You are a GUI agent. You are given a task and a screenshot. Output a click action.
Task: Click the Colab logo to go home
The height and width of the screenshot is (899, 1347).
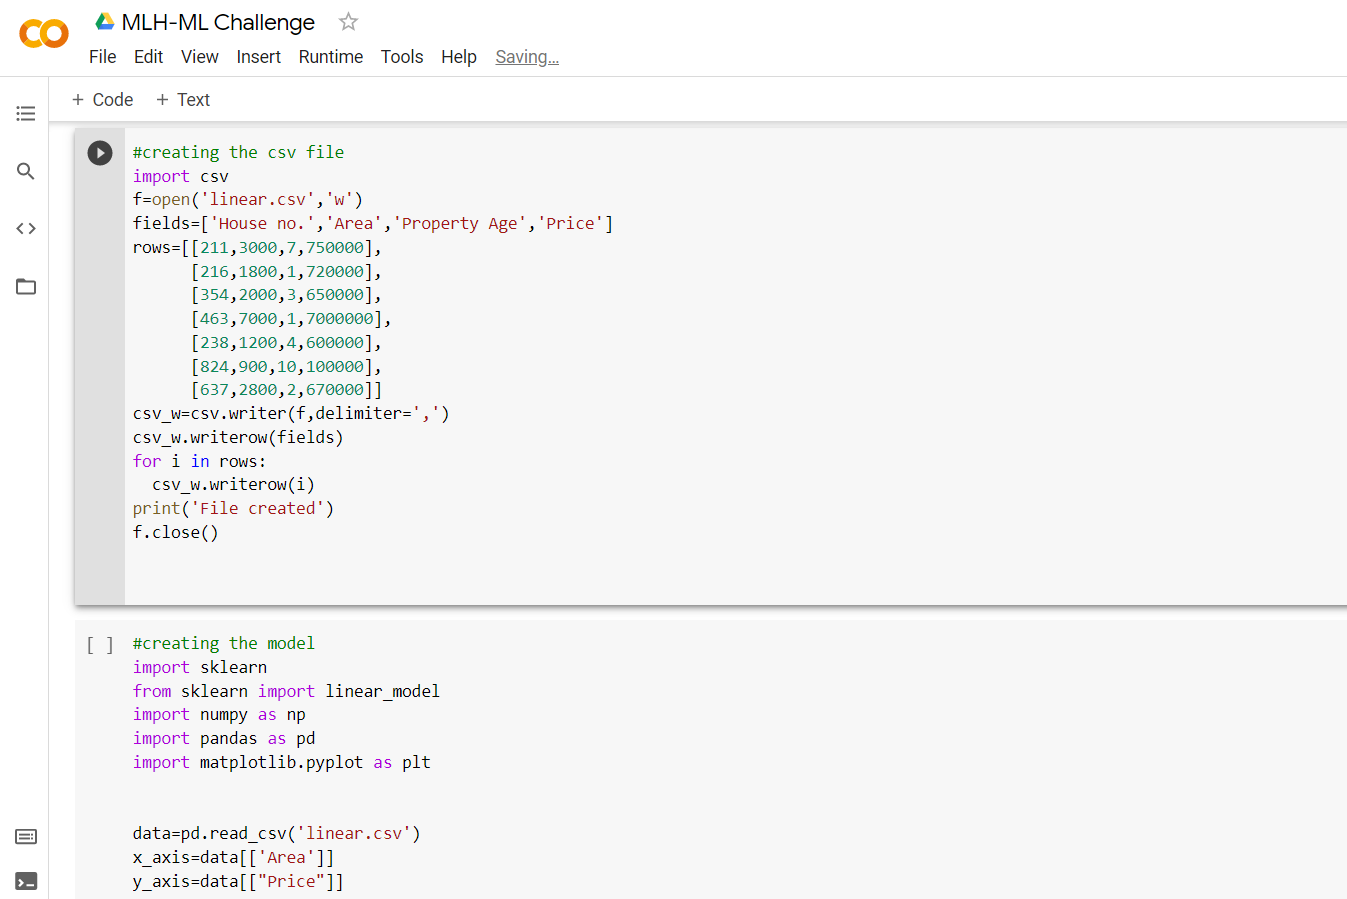(x=44, y=34)
